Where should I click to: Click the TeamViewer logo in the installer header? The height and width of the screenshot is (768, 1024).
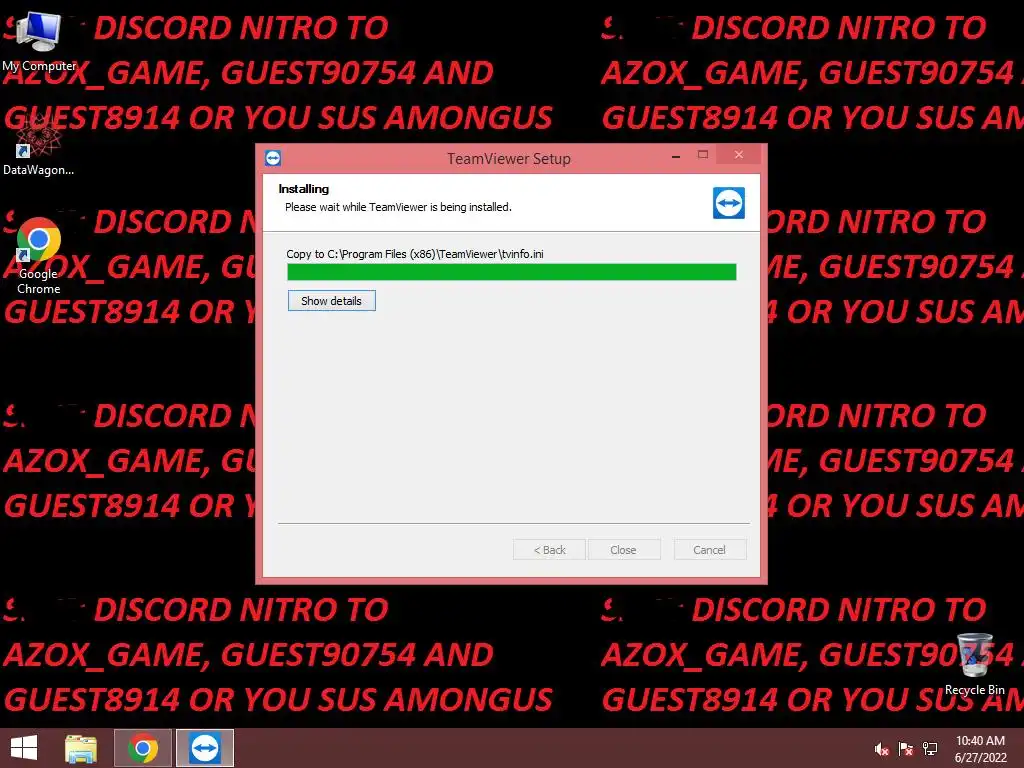point(729,202)
